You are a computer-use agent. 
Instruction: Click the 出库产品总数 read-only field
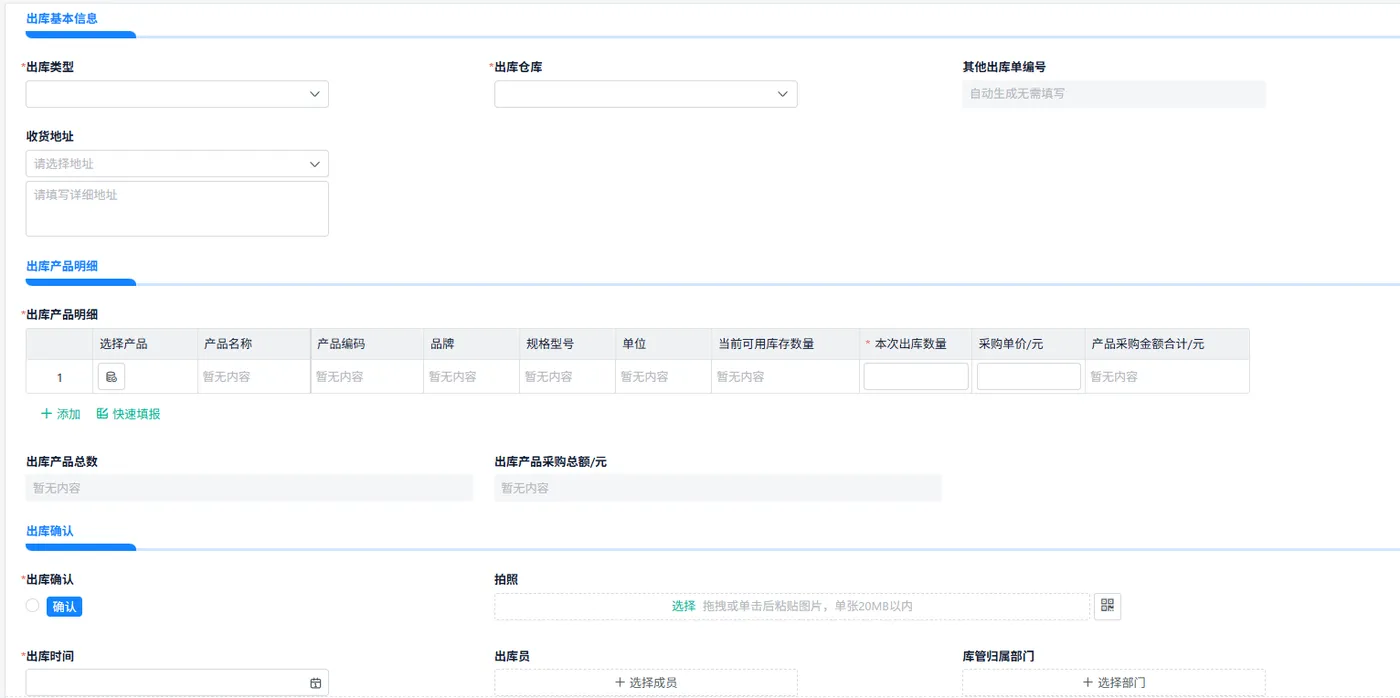click(x=249, y=488)
